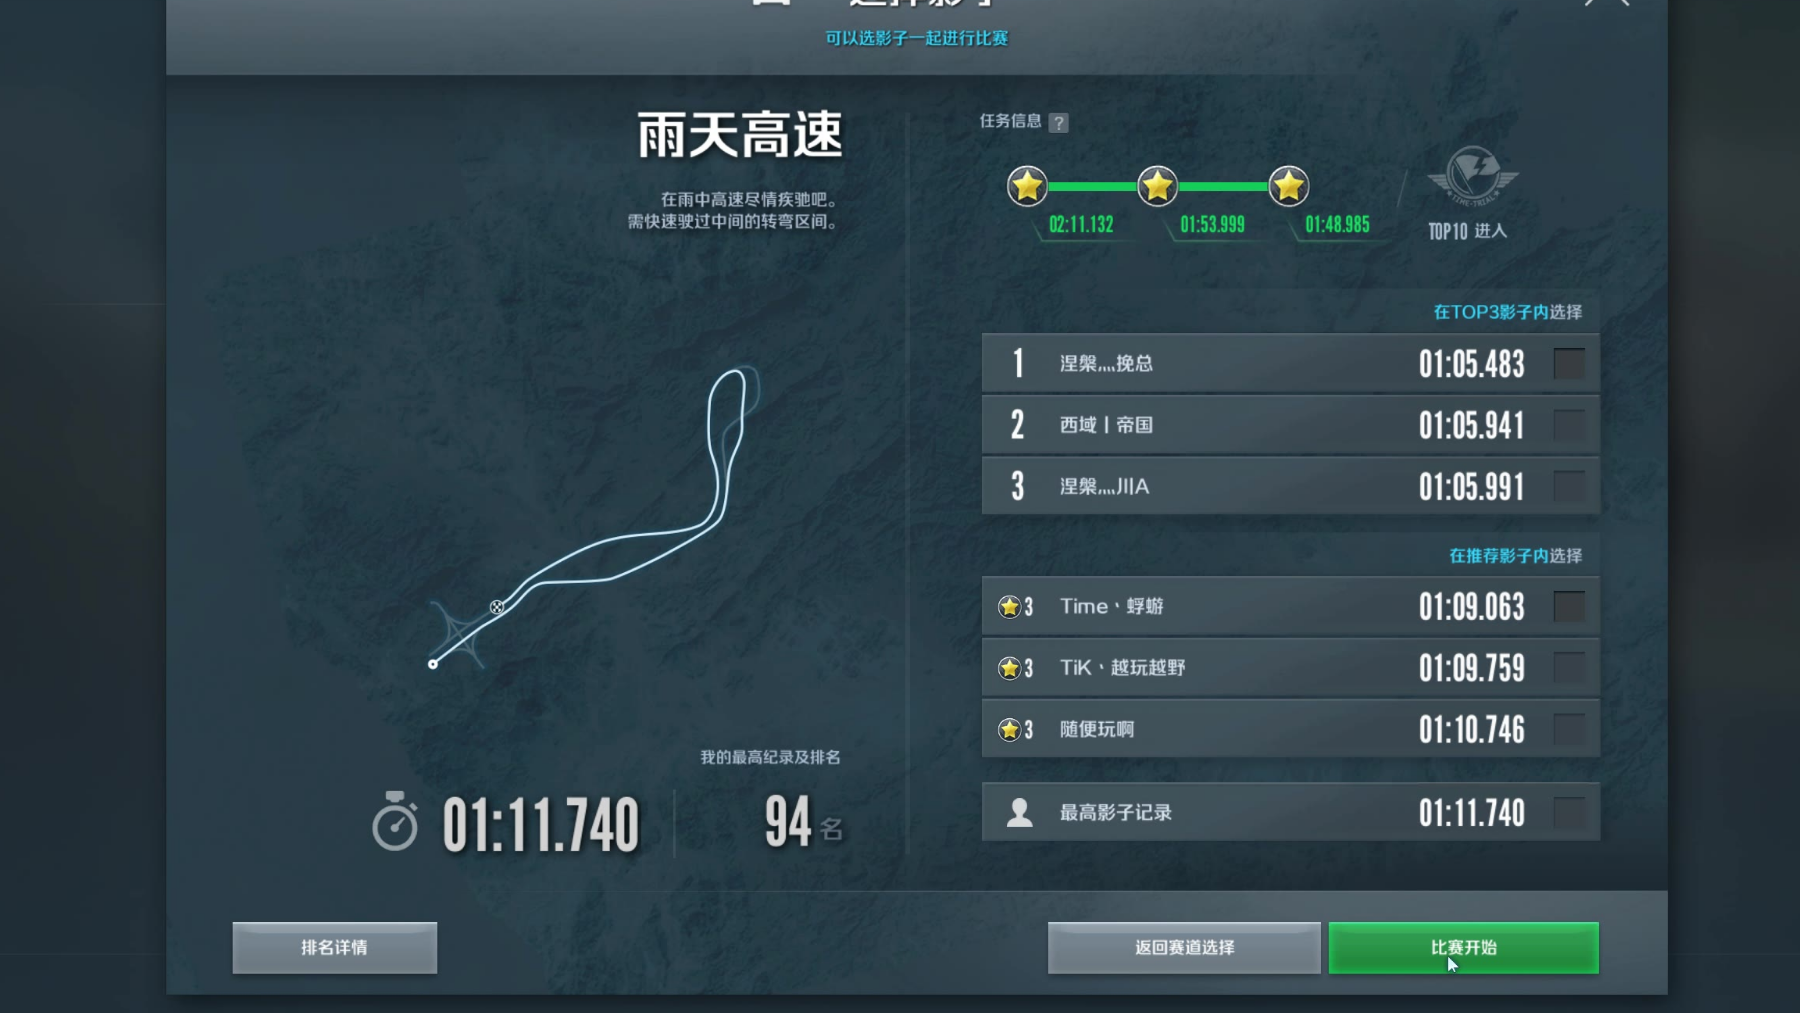Click the 返回赛道选择 button

point(1184,947)
